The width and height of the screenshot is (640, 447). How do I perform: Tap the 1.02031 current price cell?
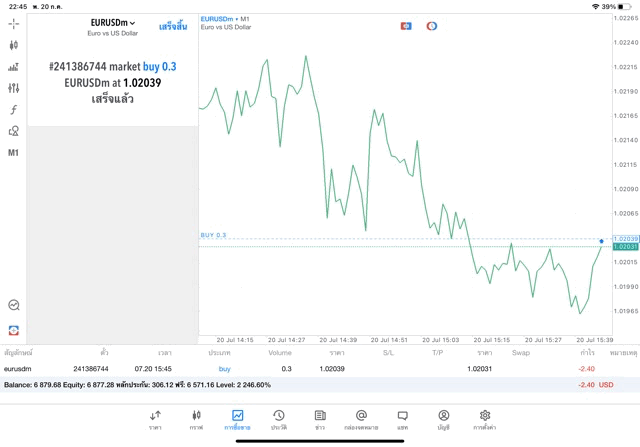pos(479,369)
